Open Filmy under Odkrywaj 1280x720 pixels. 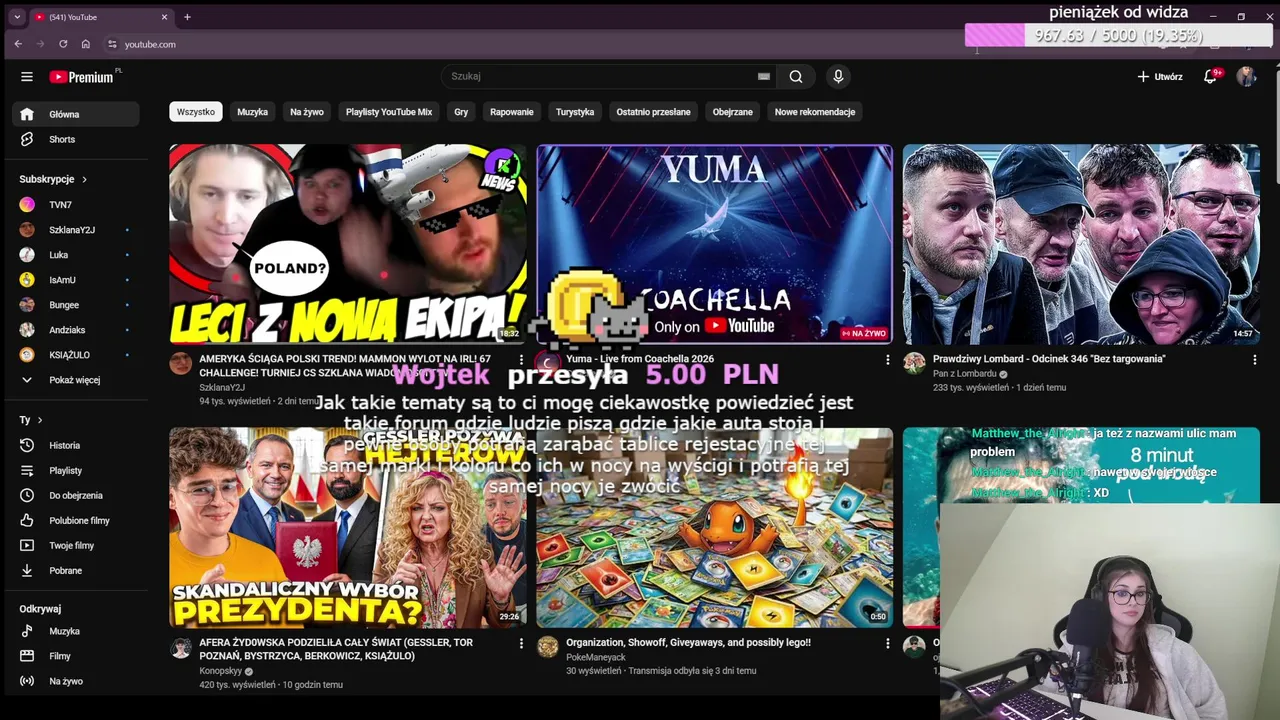(x=76, y=656)
